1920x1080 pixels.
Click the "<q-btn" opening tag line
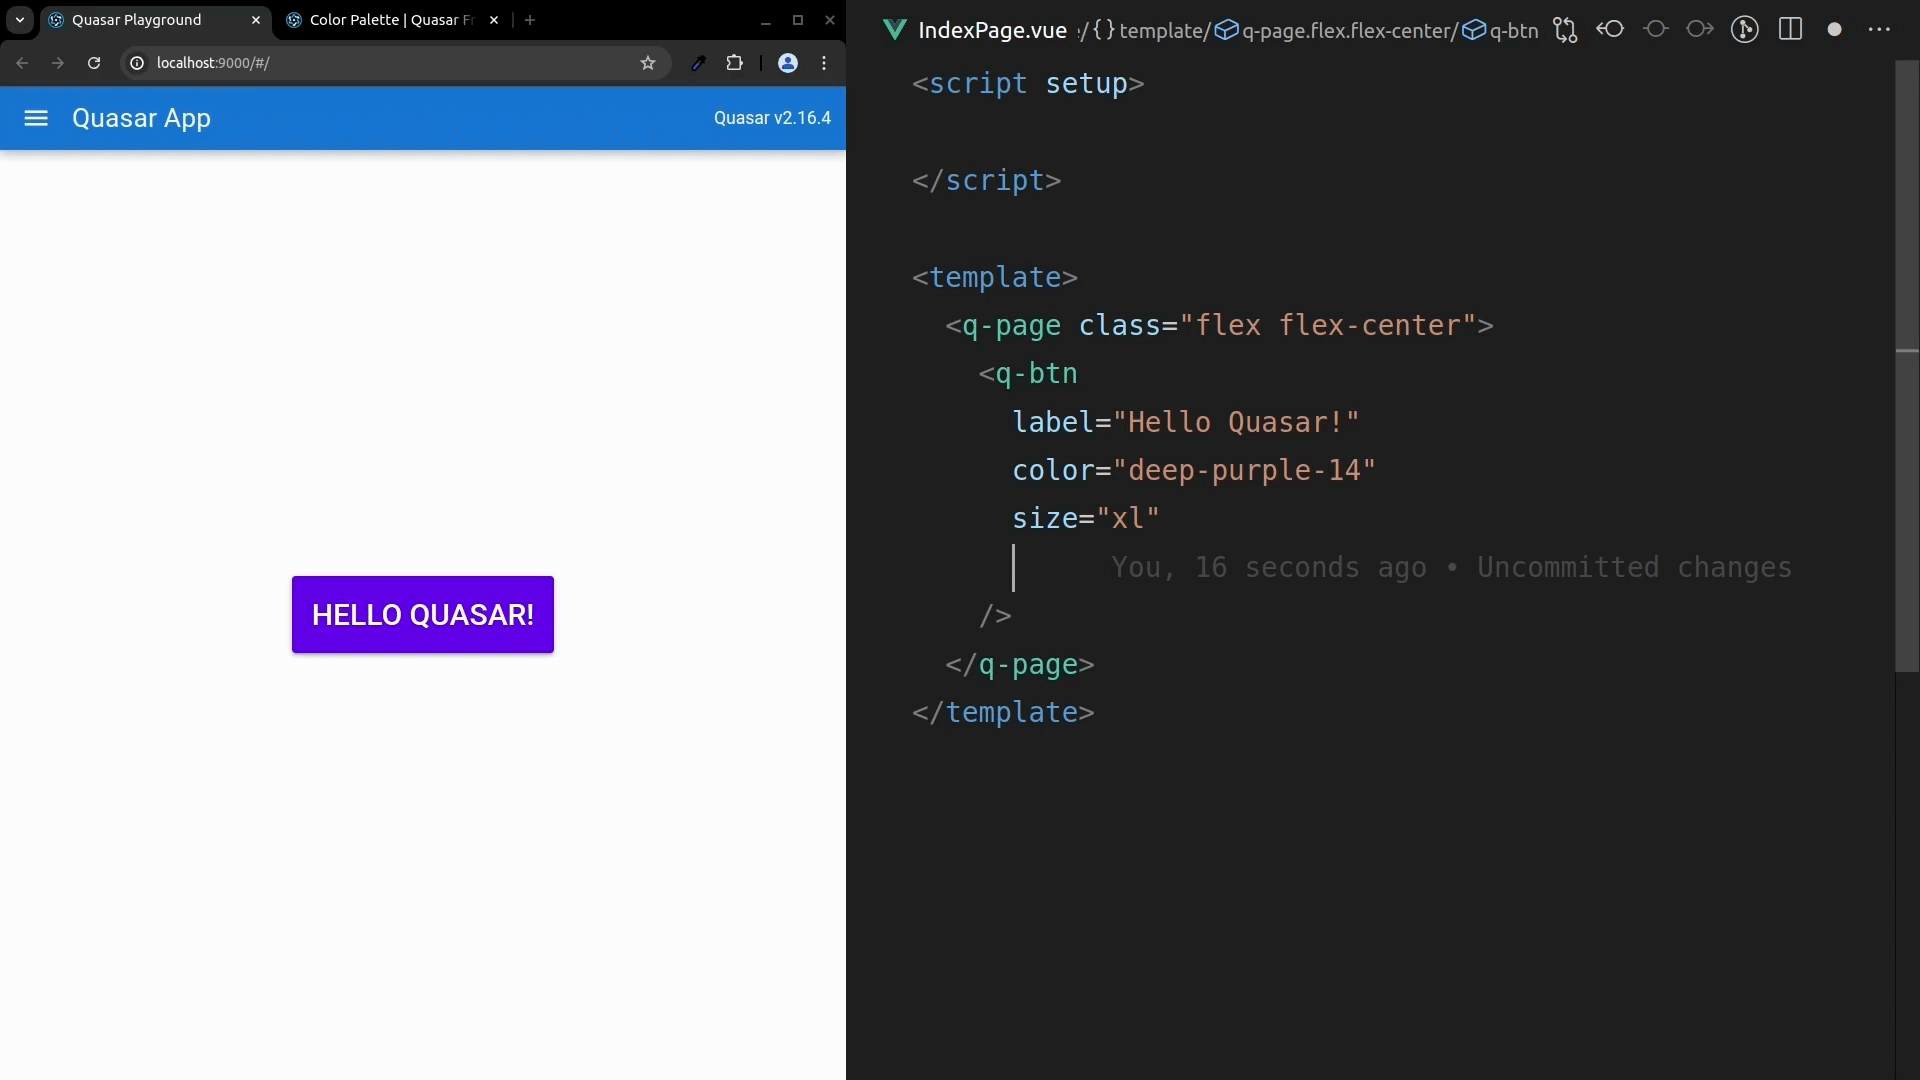point(1029,373)
